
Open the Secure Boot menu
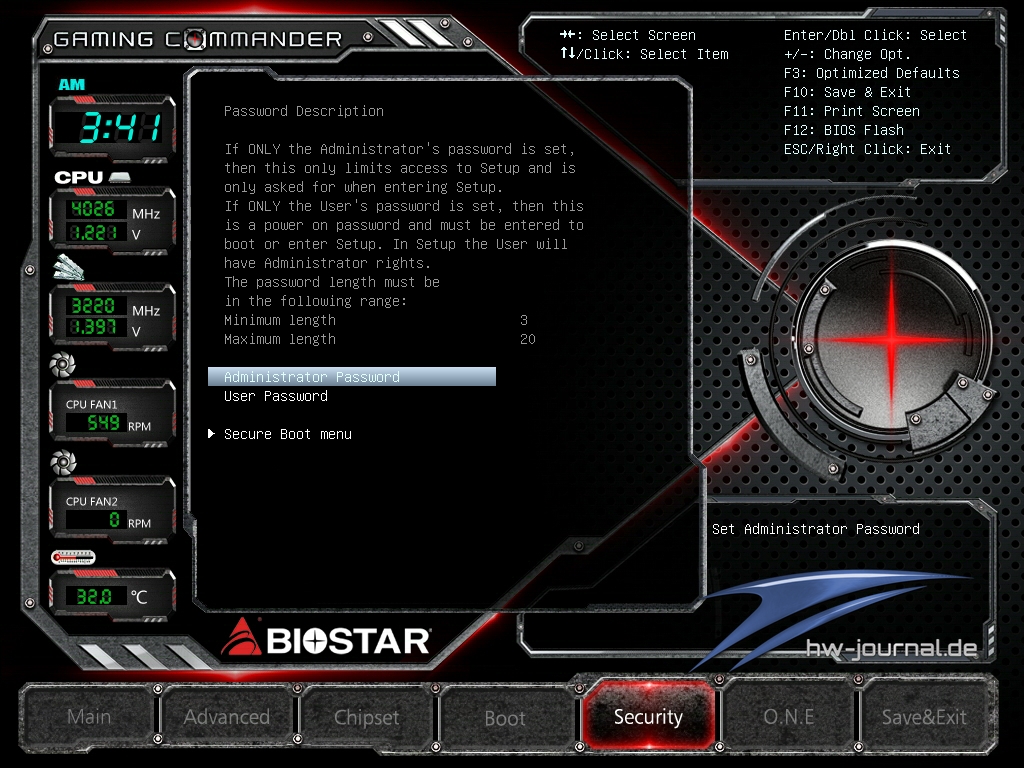click(x=287, y=434)
